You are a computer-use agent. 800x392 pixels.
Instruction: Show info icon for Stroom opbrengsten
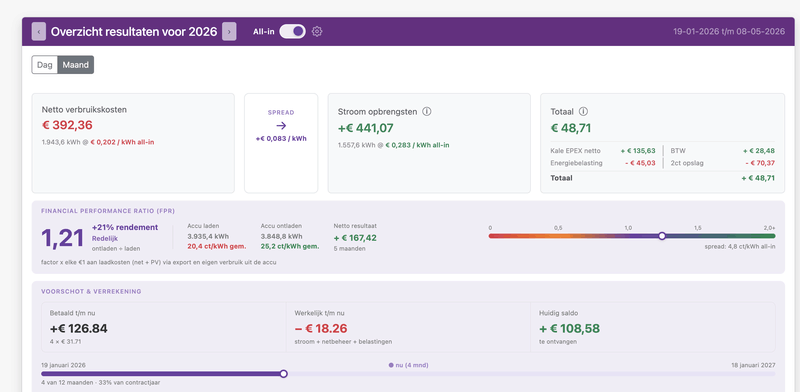pos(427,111)
